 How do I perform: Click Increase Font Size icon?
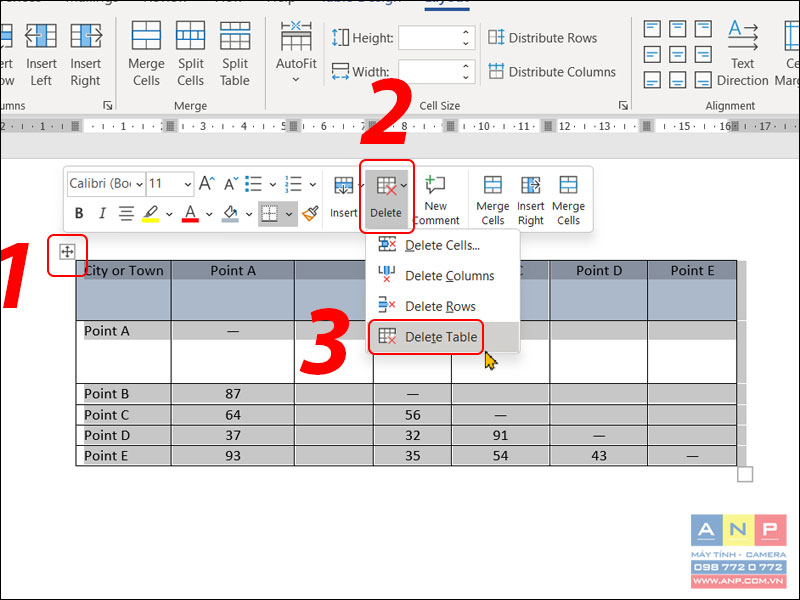pos(207,183)
